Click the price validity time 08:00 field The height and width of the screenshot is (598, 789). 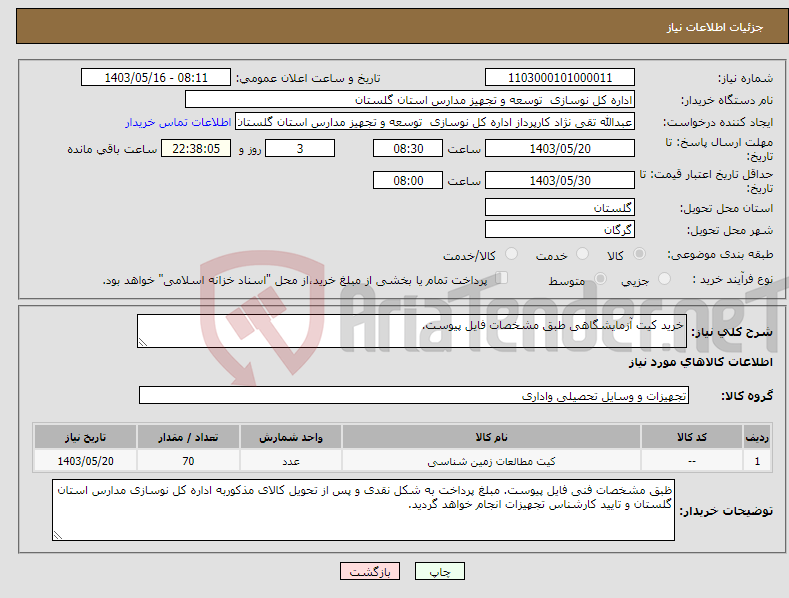[408, 180]
